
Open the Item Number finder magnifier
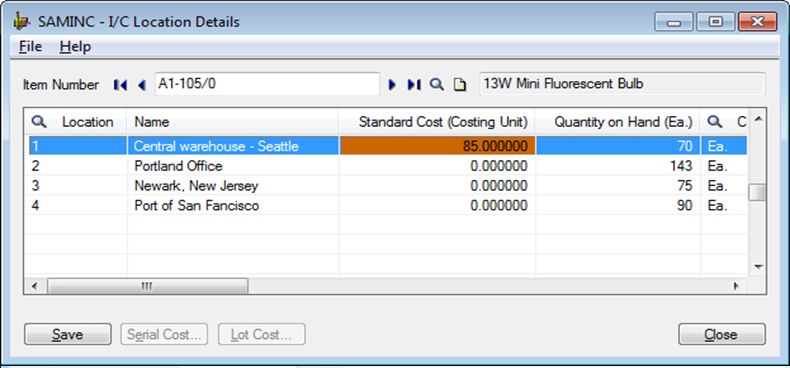(436, 85)
